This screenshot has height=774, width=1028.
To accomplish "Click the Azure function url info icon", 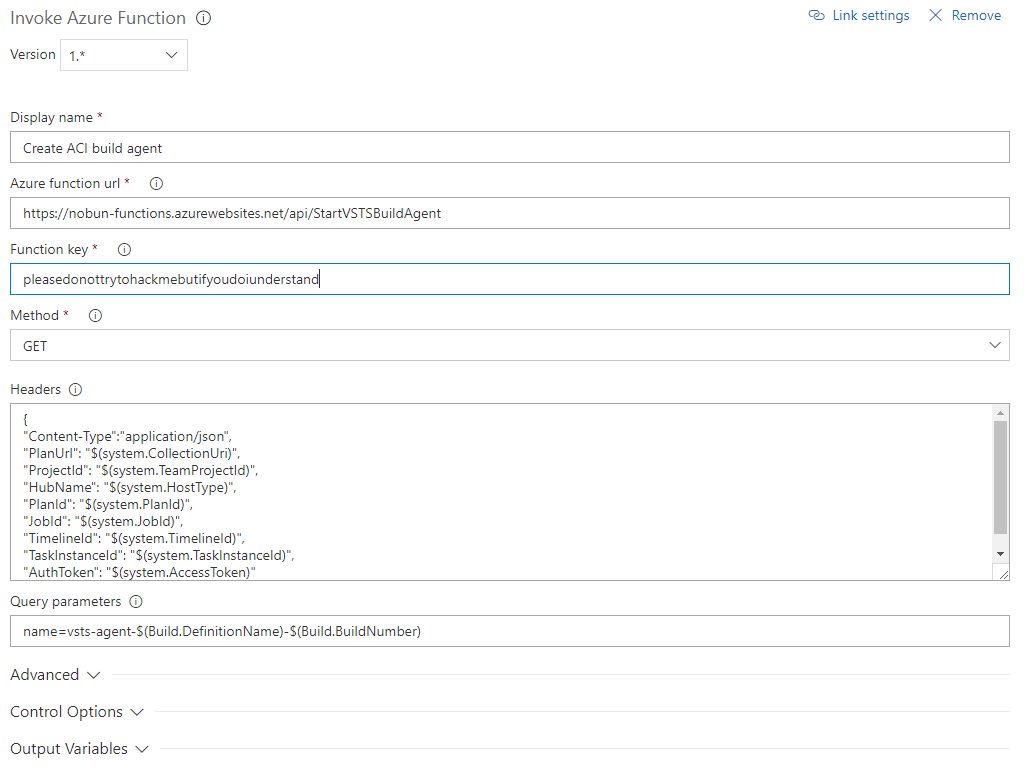I will 156,183.
